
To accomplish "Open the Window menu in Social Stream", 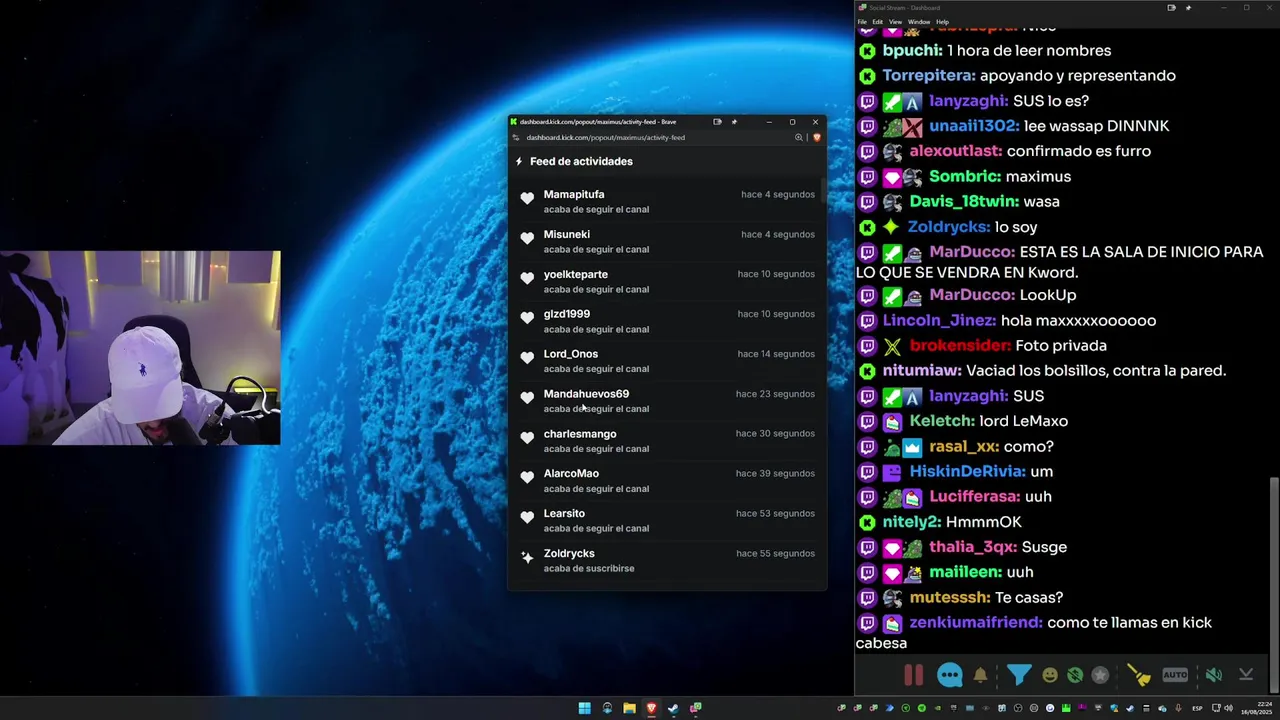I will (x=919, y=22).
